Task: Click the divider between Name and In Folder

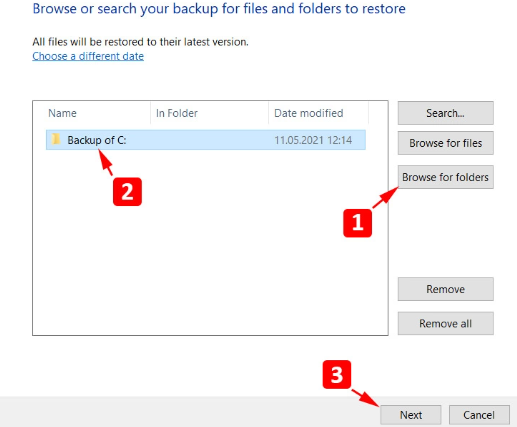Action: [x=150, y=113]
